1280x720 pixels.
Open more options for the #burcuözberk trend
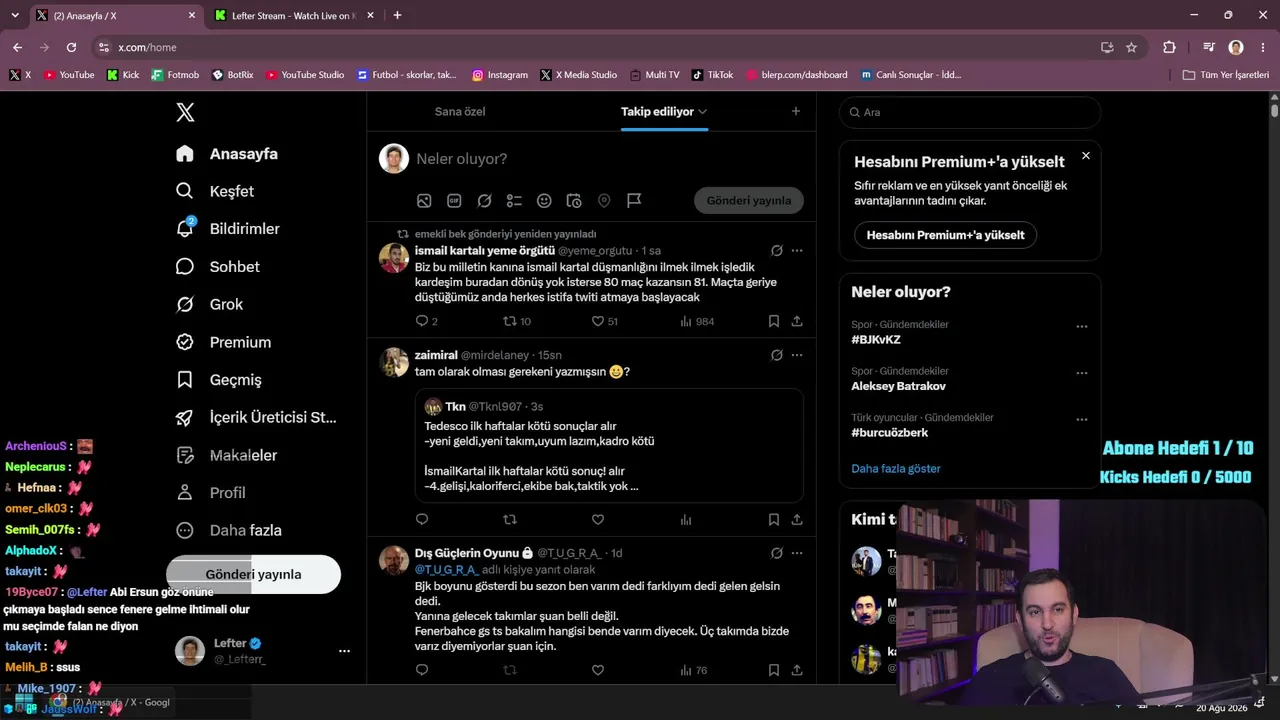click(x=1081, y=420)
